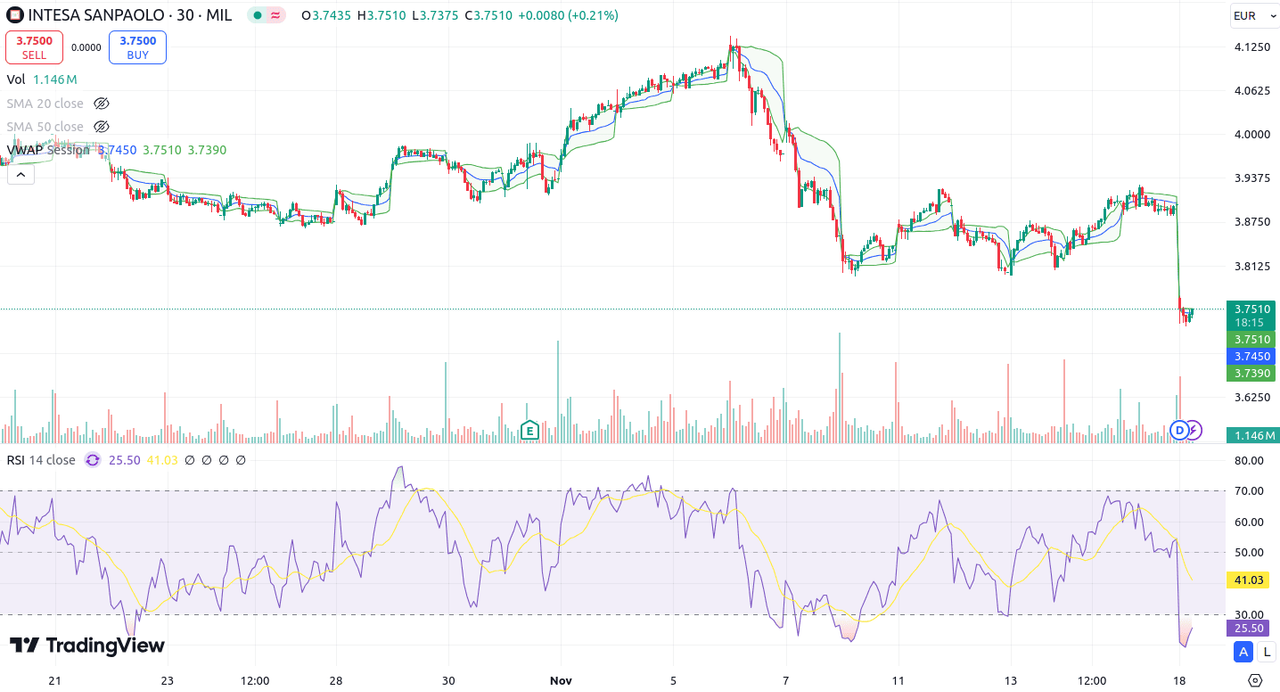The height and width of the screenshot is (692, 1280).
Task: Click the red delayed-data indicator icon
Action: pyautogui.click(x=276, y=15)
